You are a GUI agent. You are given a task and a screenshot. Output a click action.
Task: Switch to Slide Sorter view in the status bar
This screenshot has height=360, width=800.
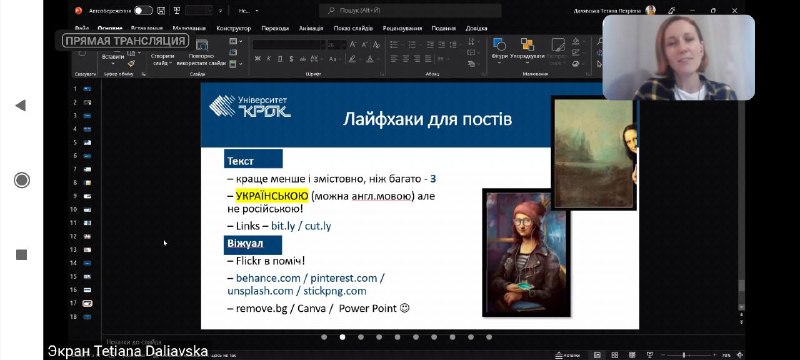615,355
